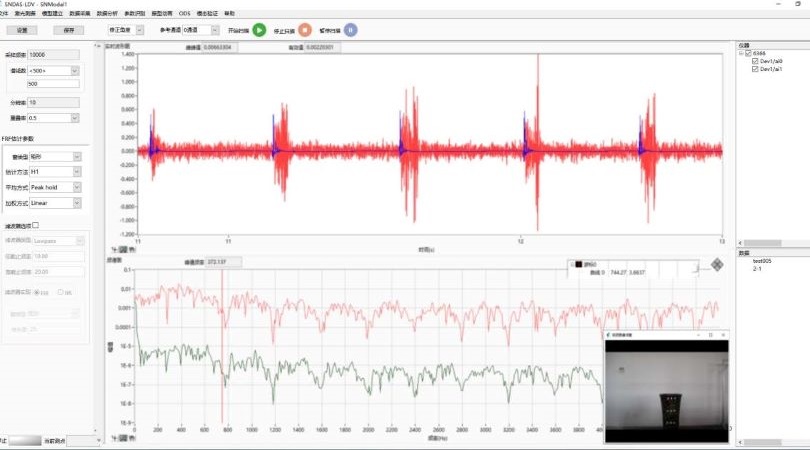Click the orange stop scan button
The height and width of the screenshot is (450, 810).
click(305, 30)
